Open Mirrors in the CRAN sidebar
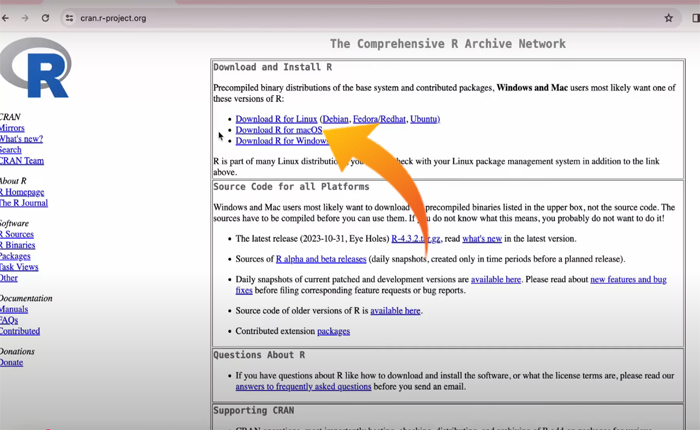This screenshot has height=430, width=700. [x=12, y=128]
